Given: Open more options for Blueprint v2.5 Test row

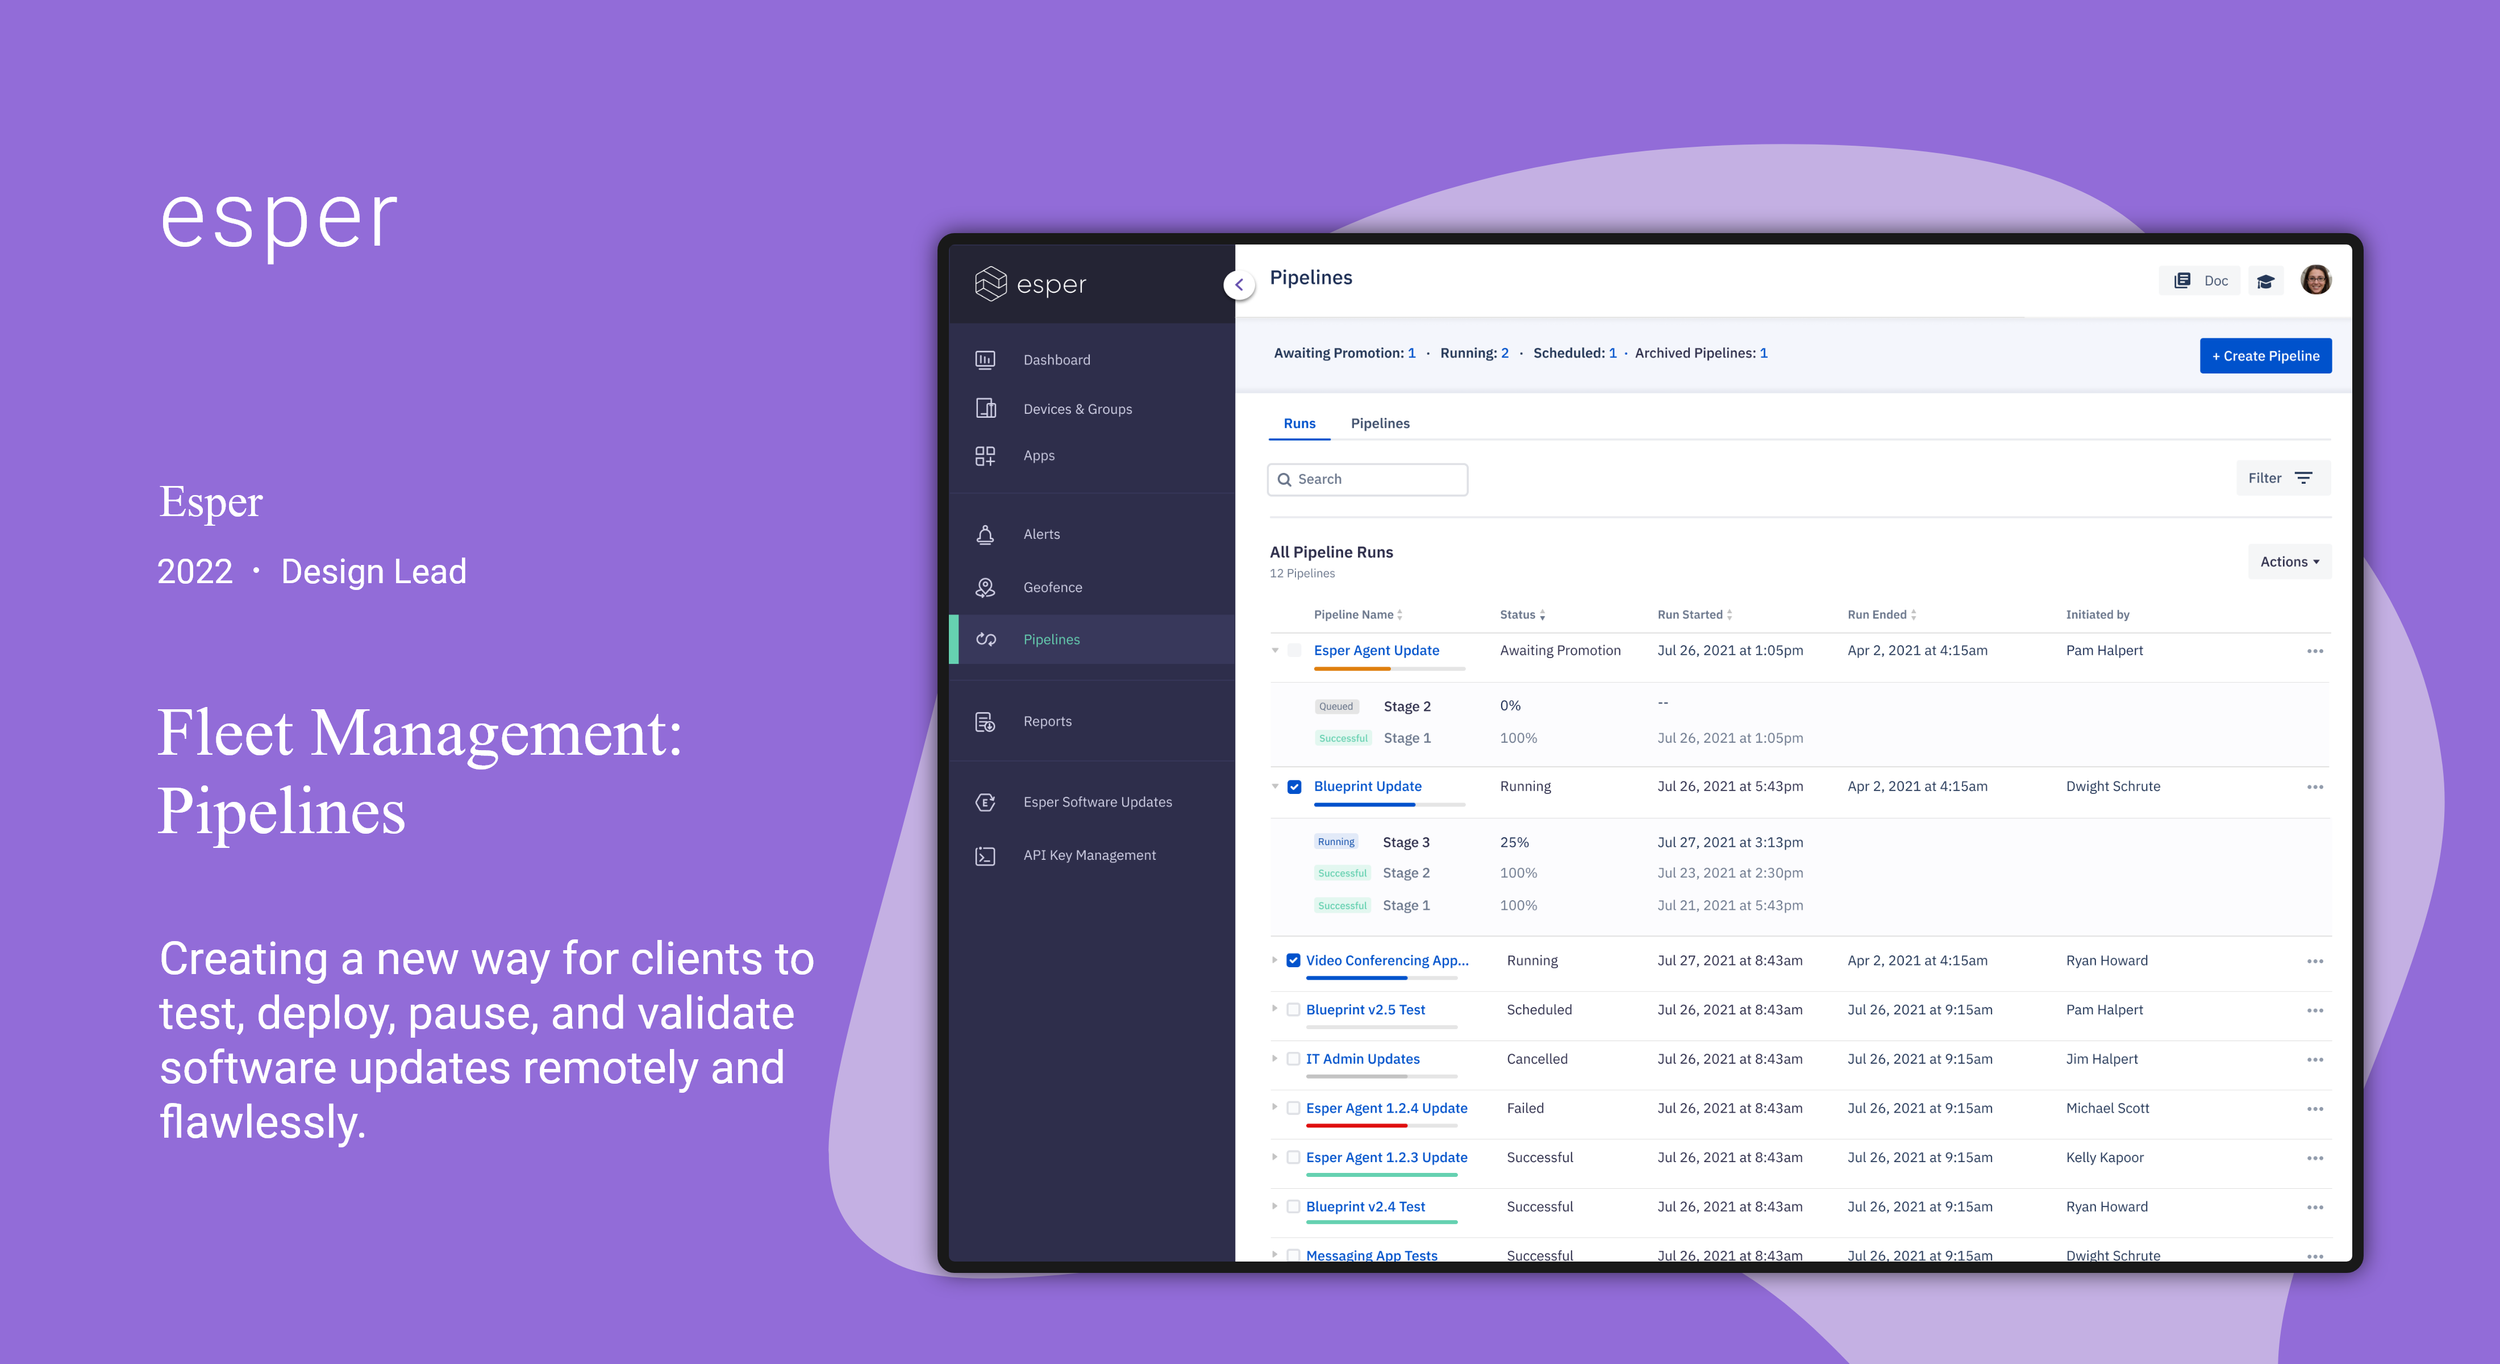Looking at the screenshot, I should point(2314,1010).
